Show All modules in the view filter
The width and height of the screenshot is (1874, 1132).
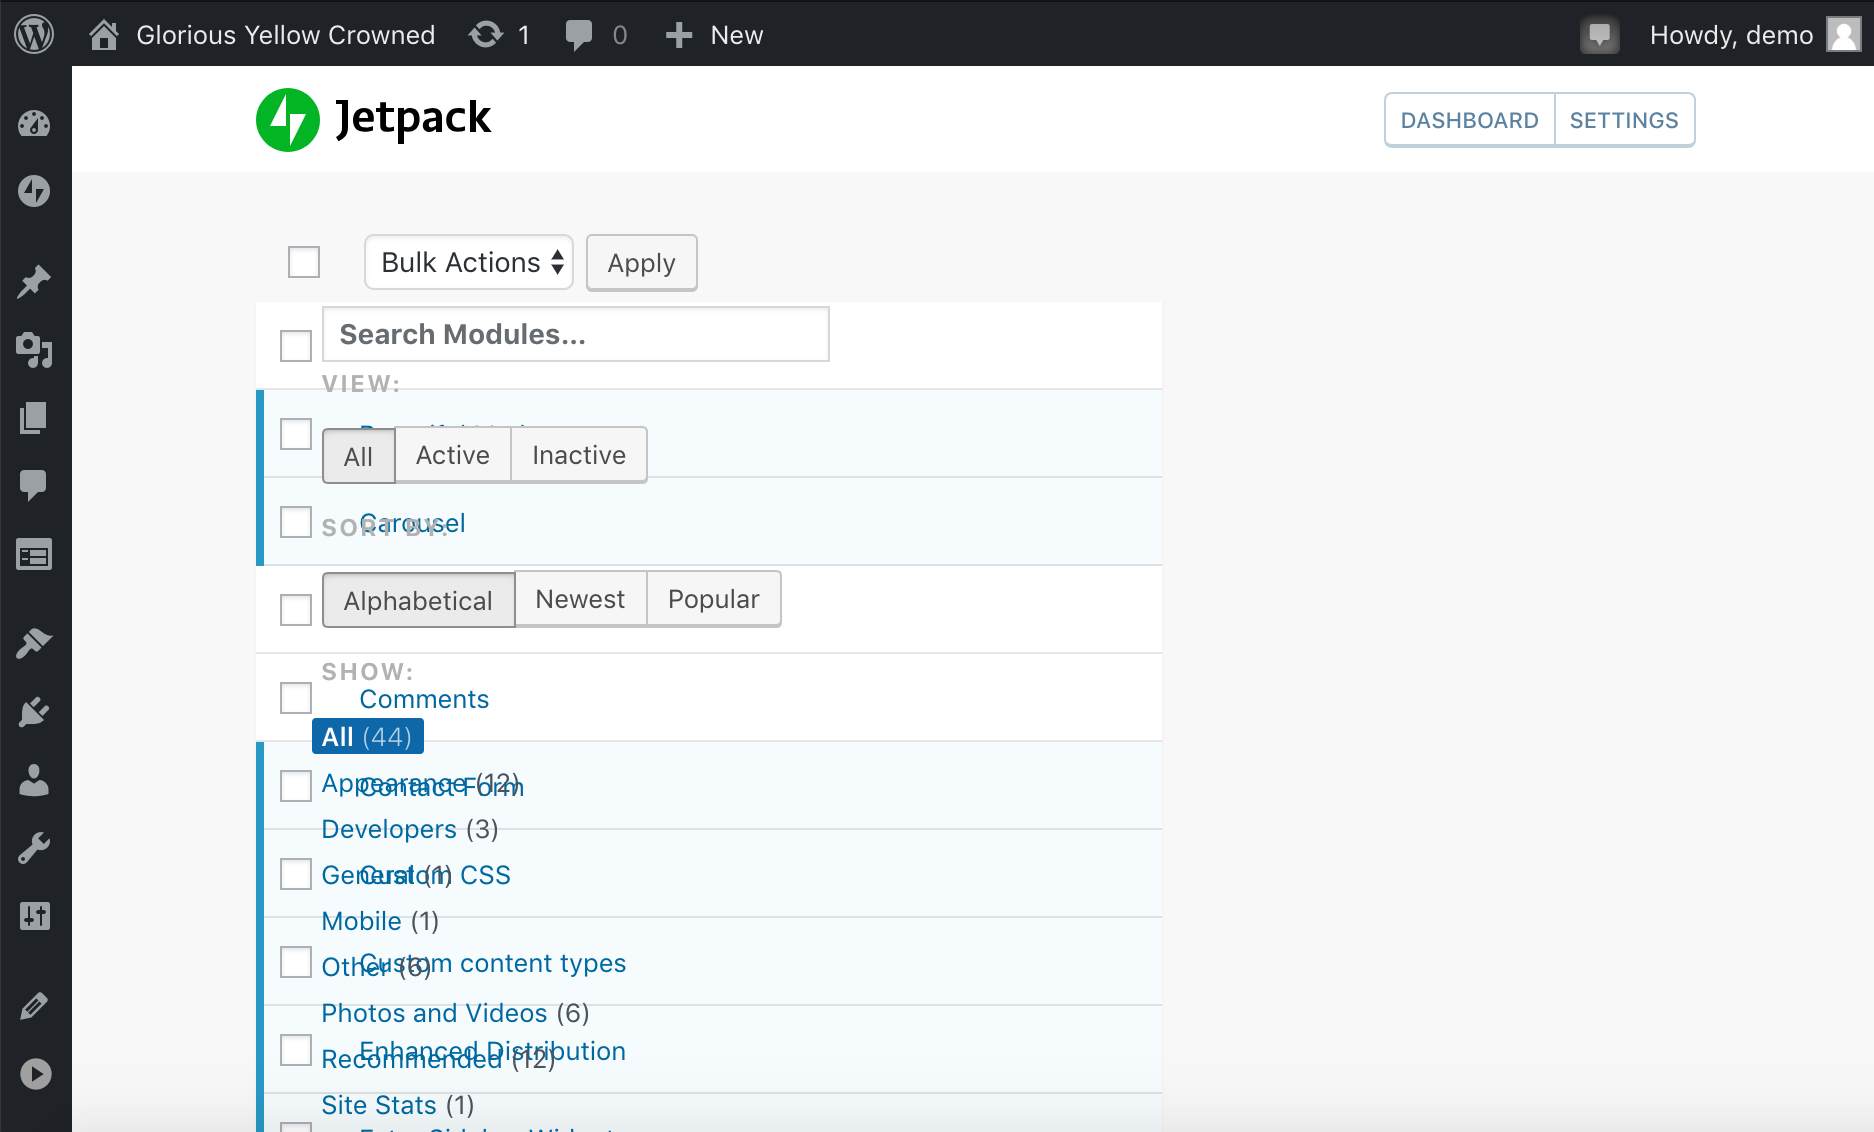click(x=358, y=456)
